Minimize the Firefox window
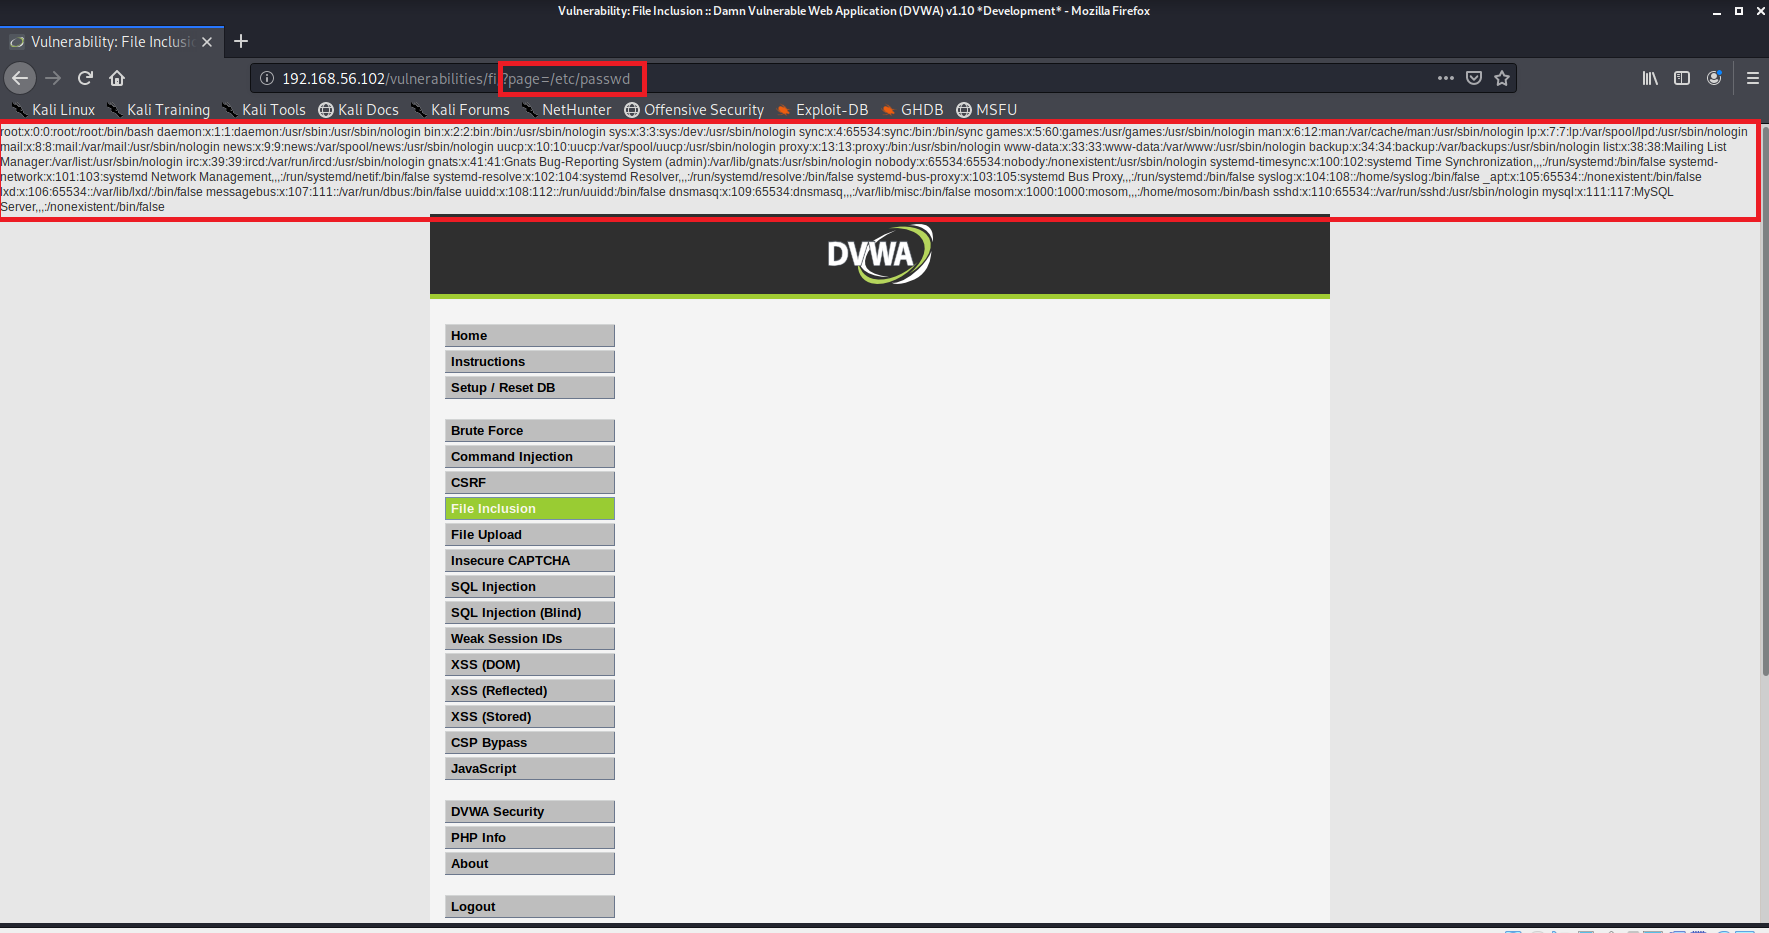Image resolution: width=1769 pixels, height=933 pixels. tap(1717, 11)
